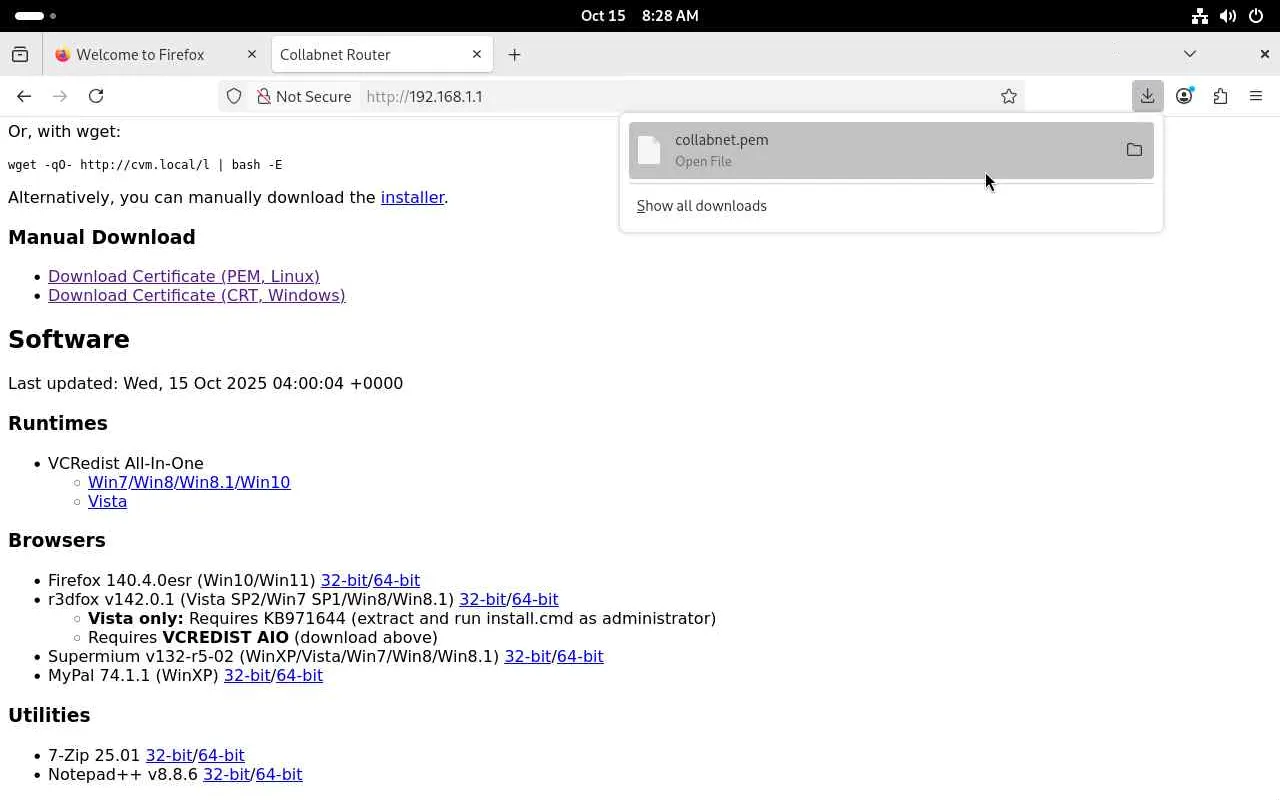Download r3dfox v142.0.1 64-bit
The image size is (1280, 800).
pyautogui.click(x=535, y=599)
